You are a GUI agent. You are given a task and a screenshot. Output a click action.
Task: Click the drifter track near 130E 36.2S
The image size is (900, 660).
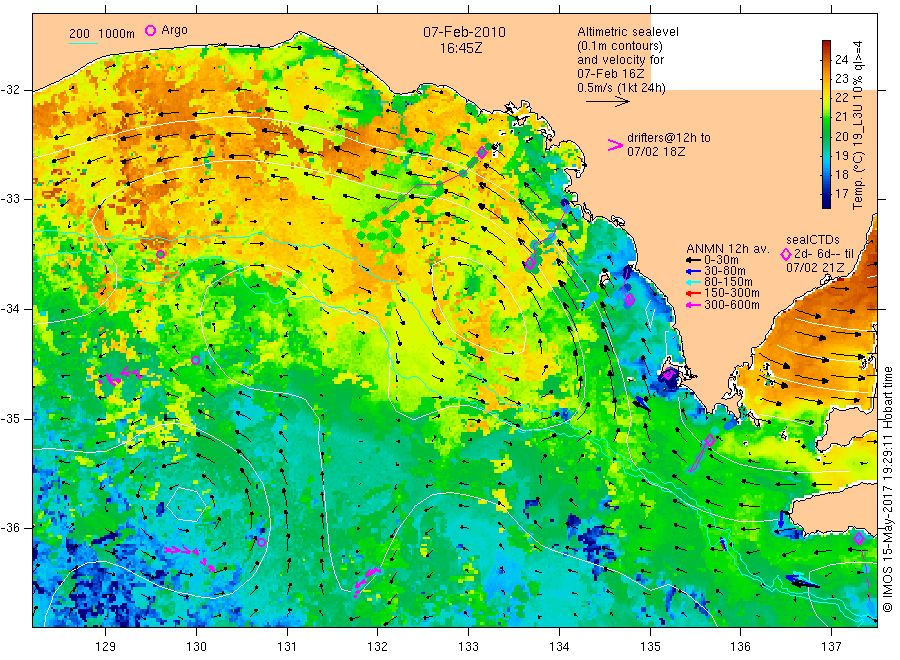[189, 557]
